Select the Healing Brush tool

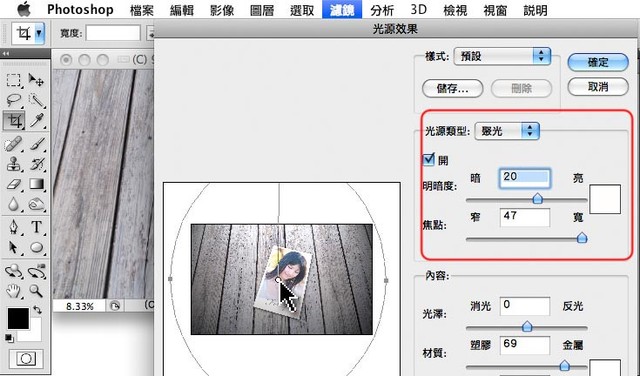[x=13, y=144]
